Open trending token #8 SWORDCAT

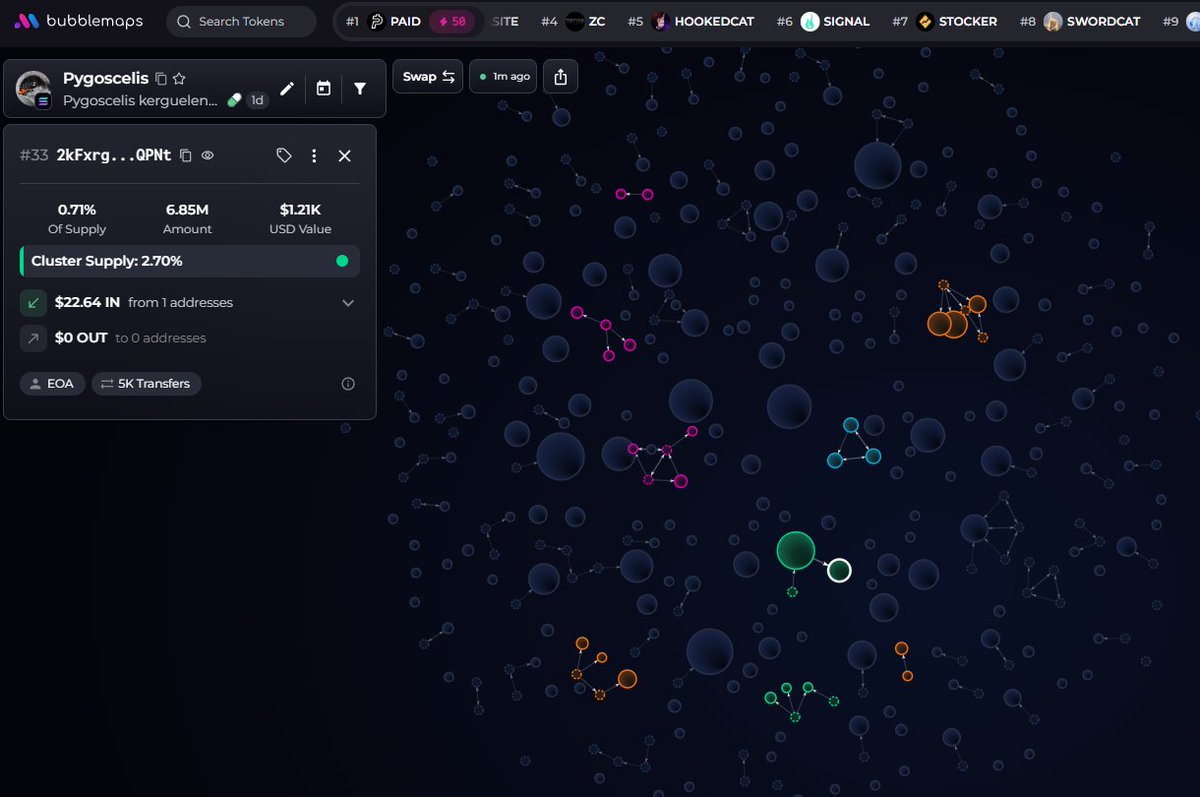[x=1081, y=21]
